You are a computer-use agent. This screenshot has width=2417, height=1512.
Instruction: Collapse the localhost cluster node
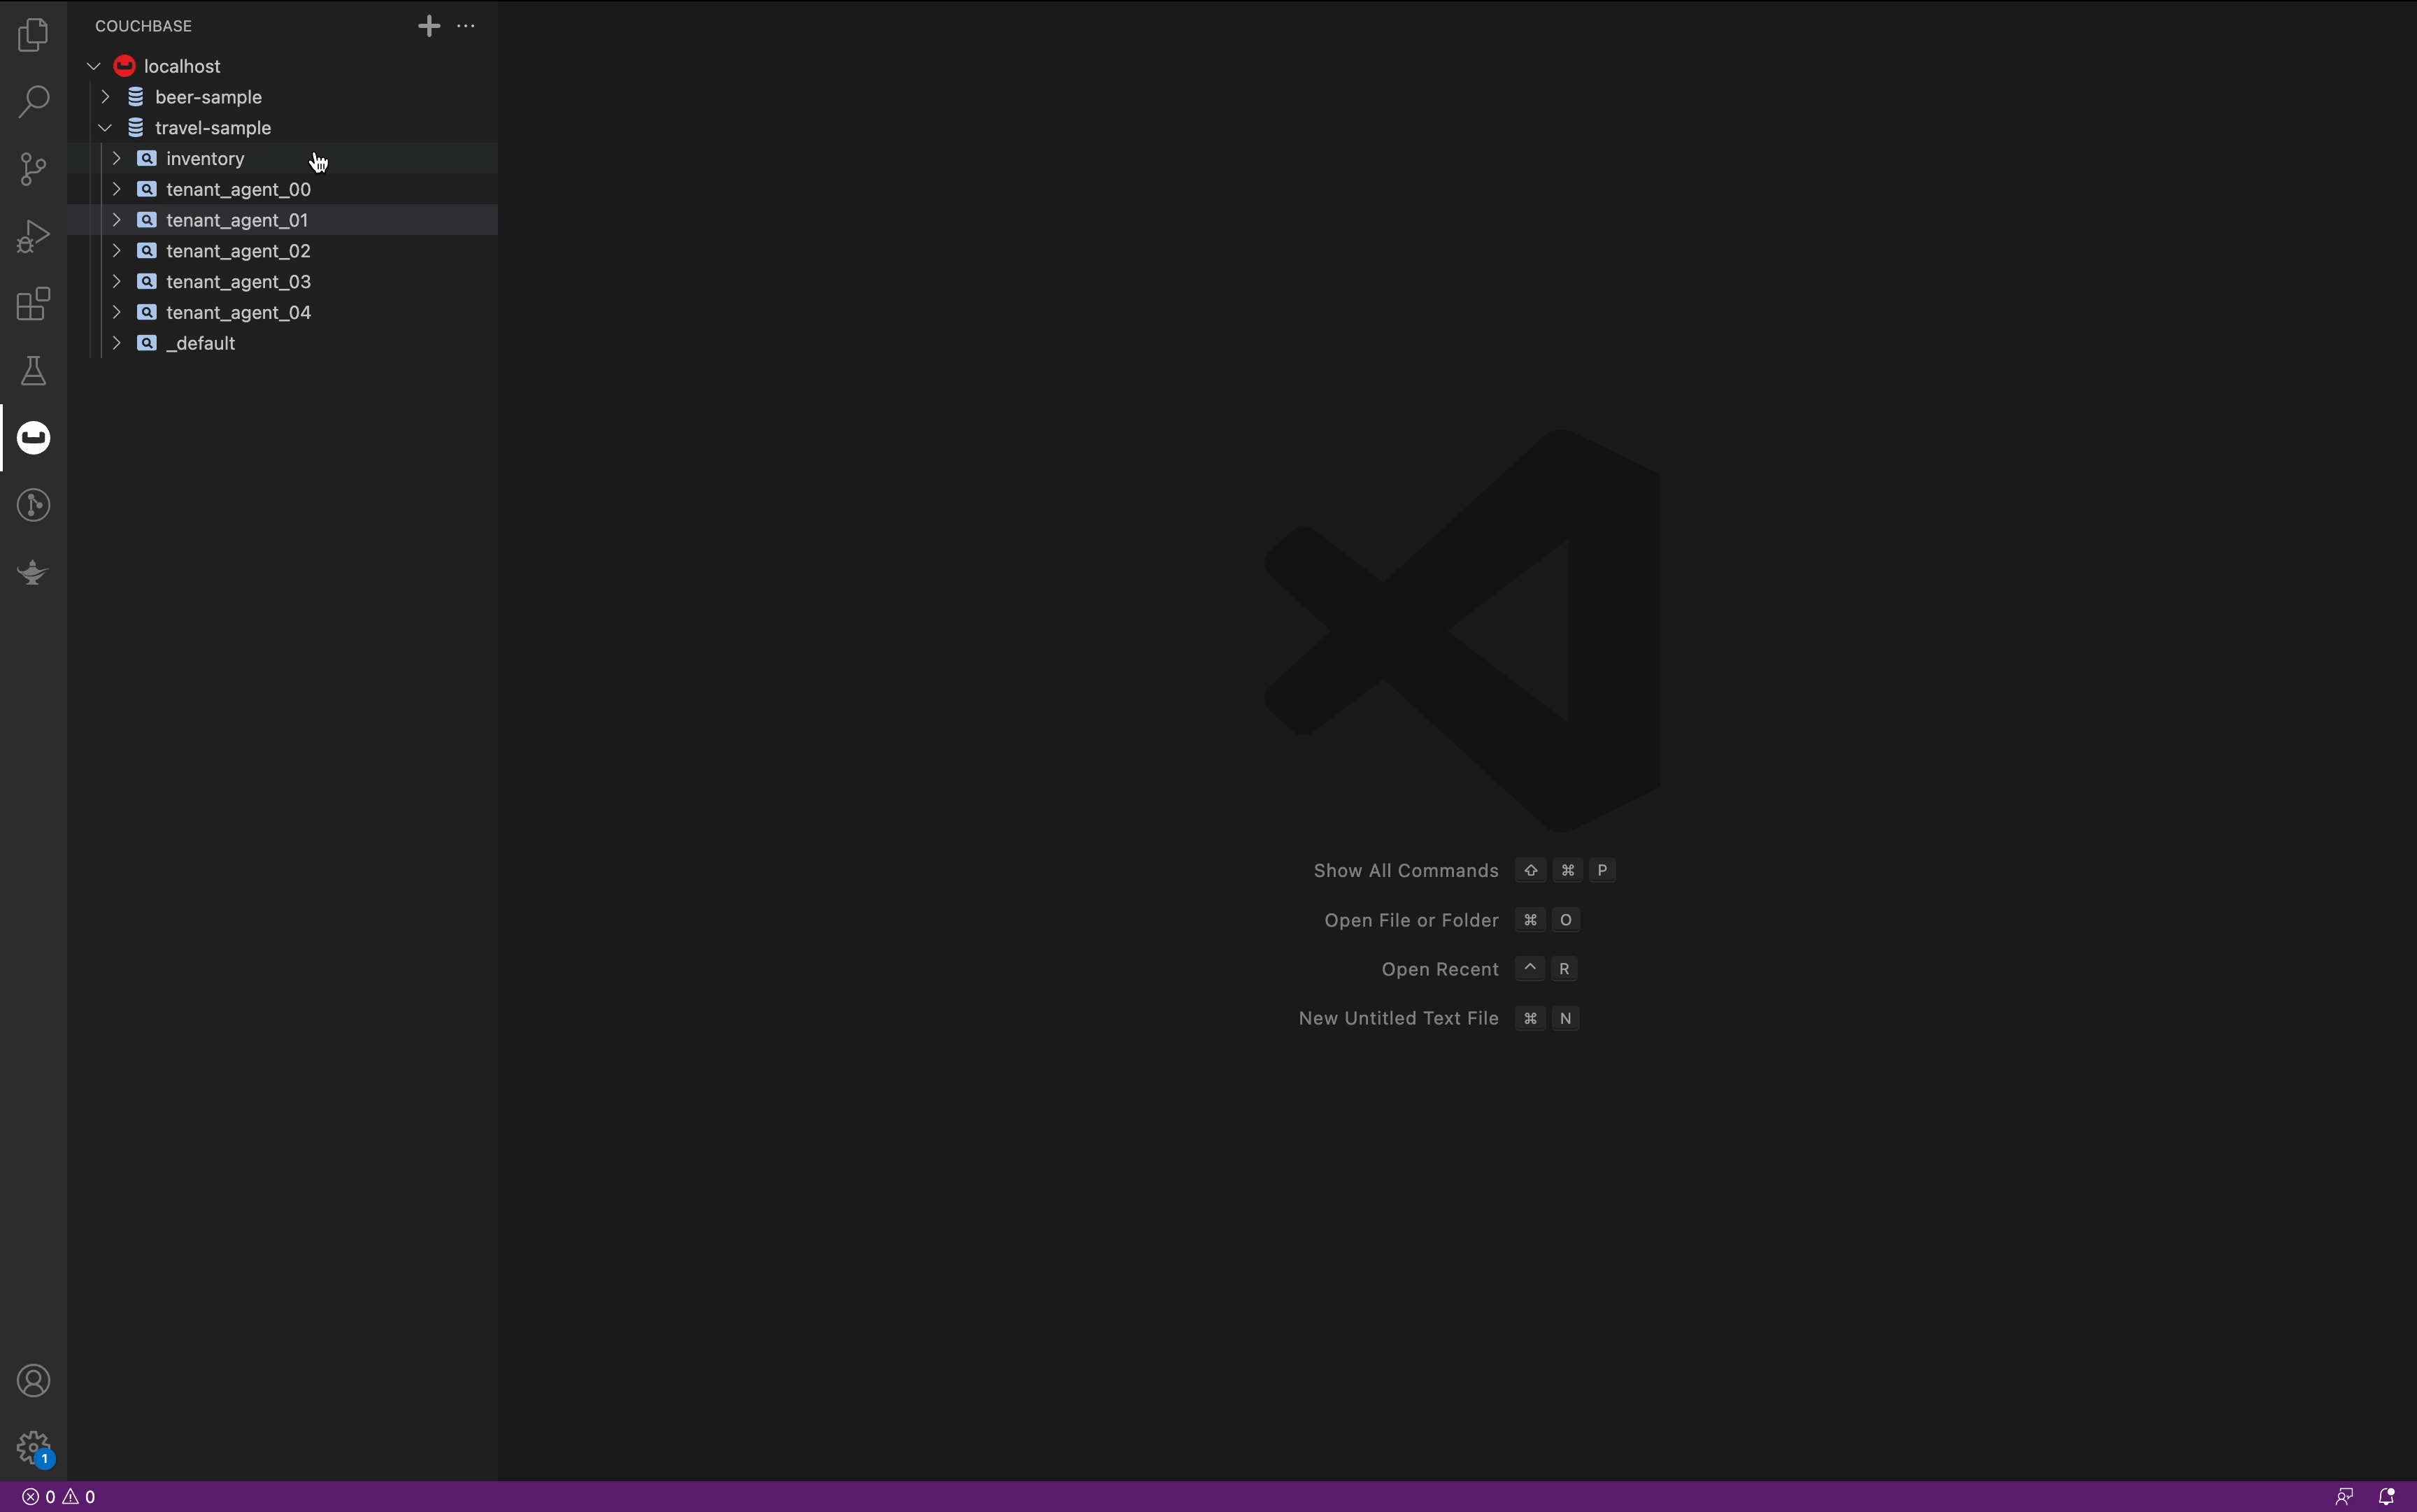coord(94,66)
